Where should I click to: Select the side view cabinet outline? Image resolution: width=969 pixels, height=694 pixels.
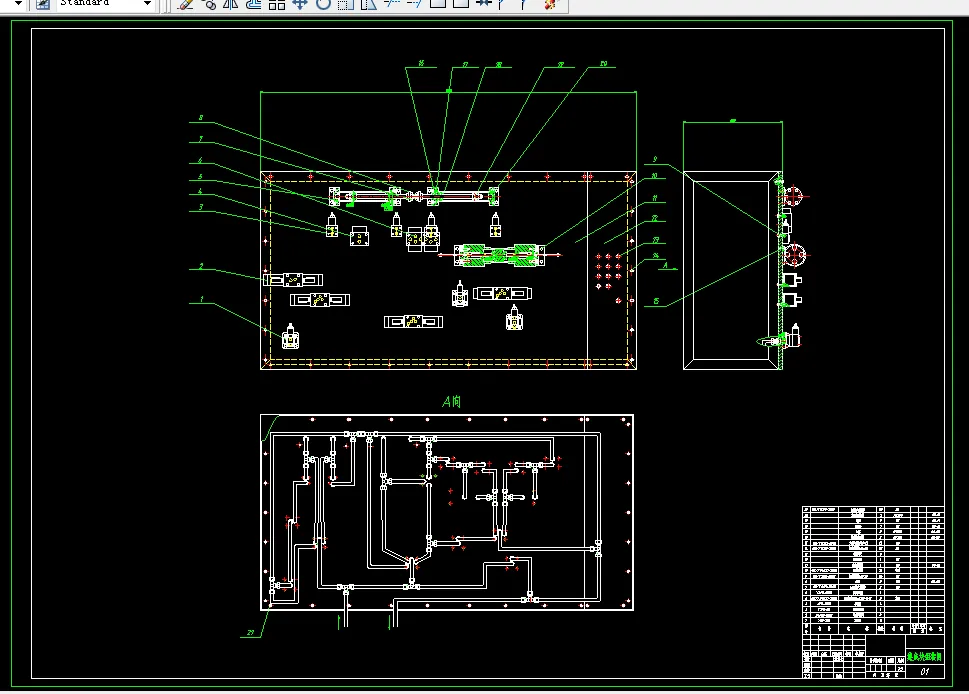[732, 271]
